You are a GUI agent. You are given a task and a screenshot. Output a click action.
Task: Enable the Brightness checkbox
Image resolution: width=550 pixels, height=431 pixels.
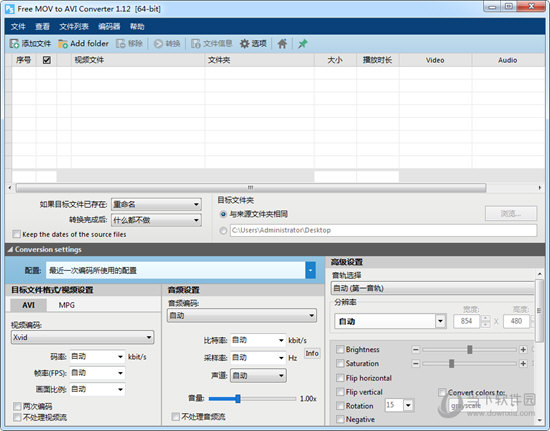point(340,349)
